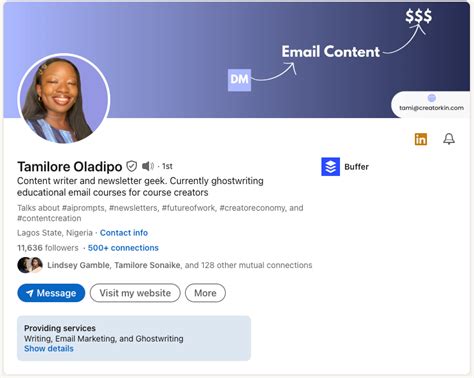The image size is (474, 378).
Task: Open the Contact info link
Action: click(124, 233)
